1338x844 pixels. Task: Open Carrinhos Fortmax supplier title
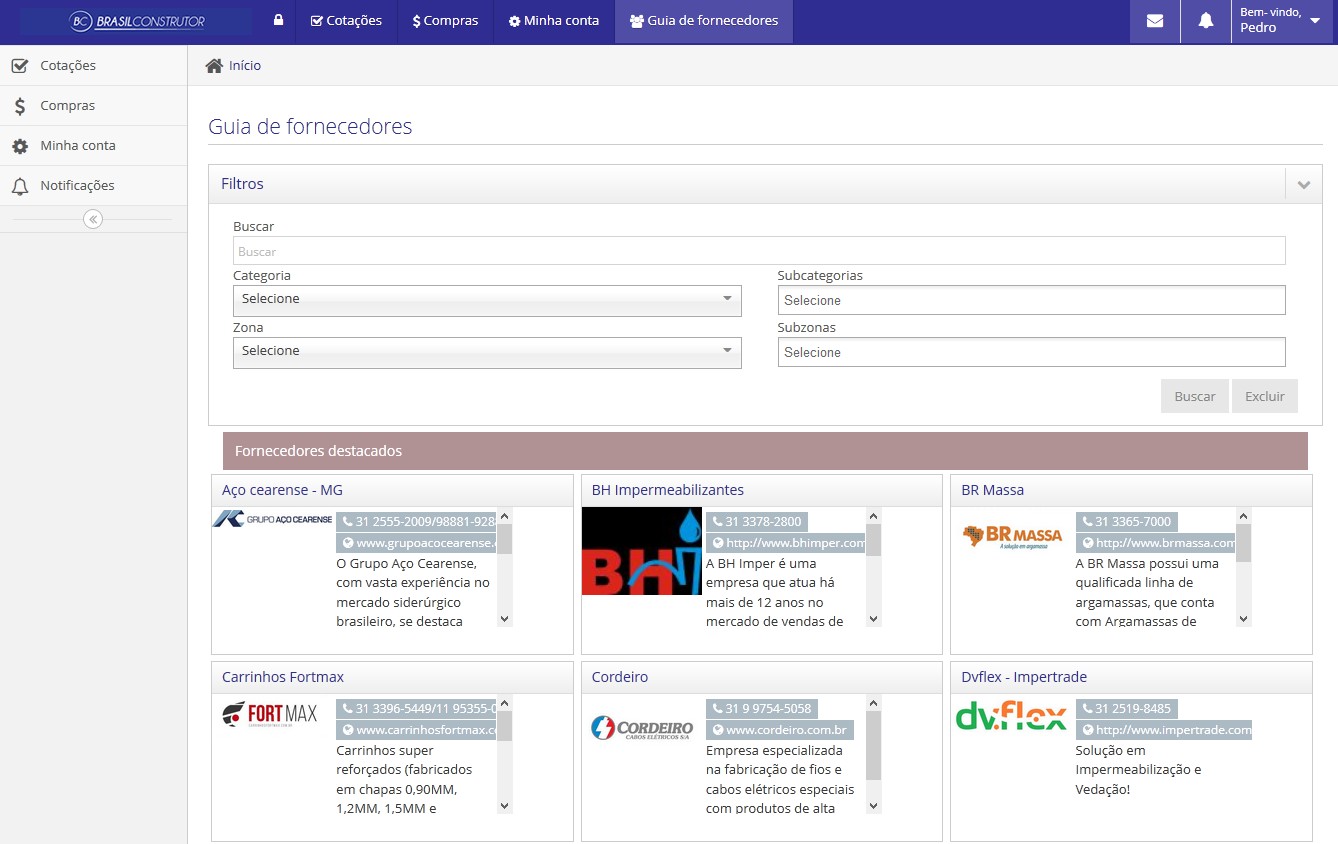283,677
